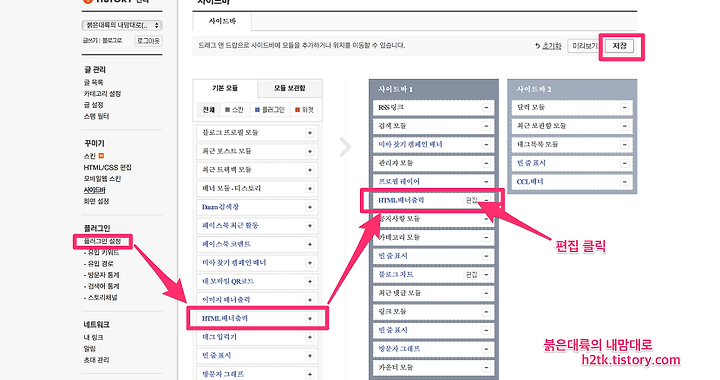The width and height of the screenshot is (720, 380).
Task: Open 화면 설정 menu item
Action: pos(96,201)
